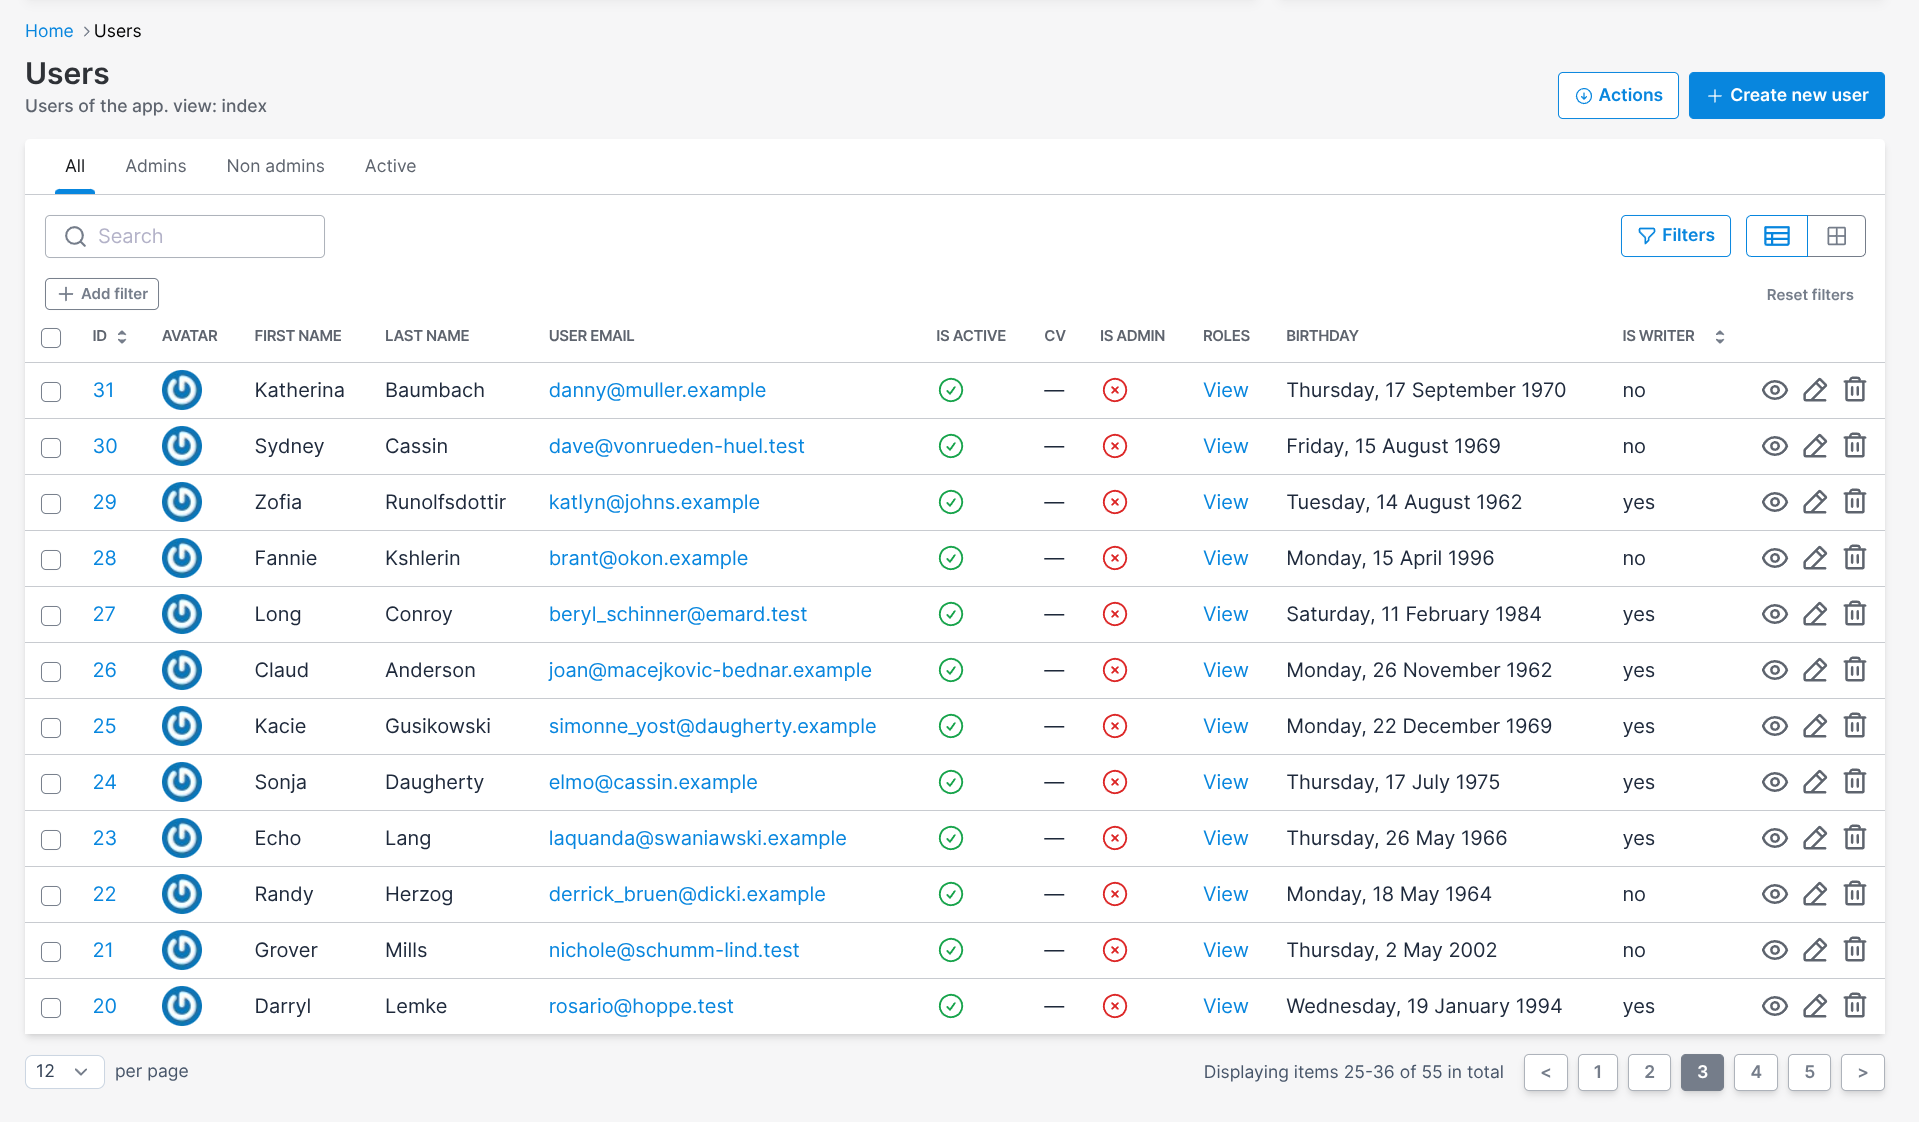Open the Non admins tab
This screenshot has height=1122, width=1919.
(275, 166)
